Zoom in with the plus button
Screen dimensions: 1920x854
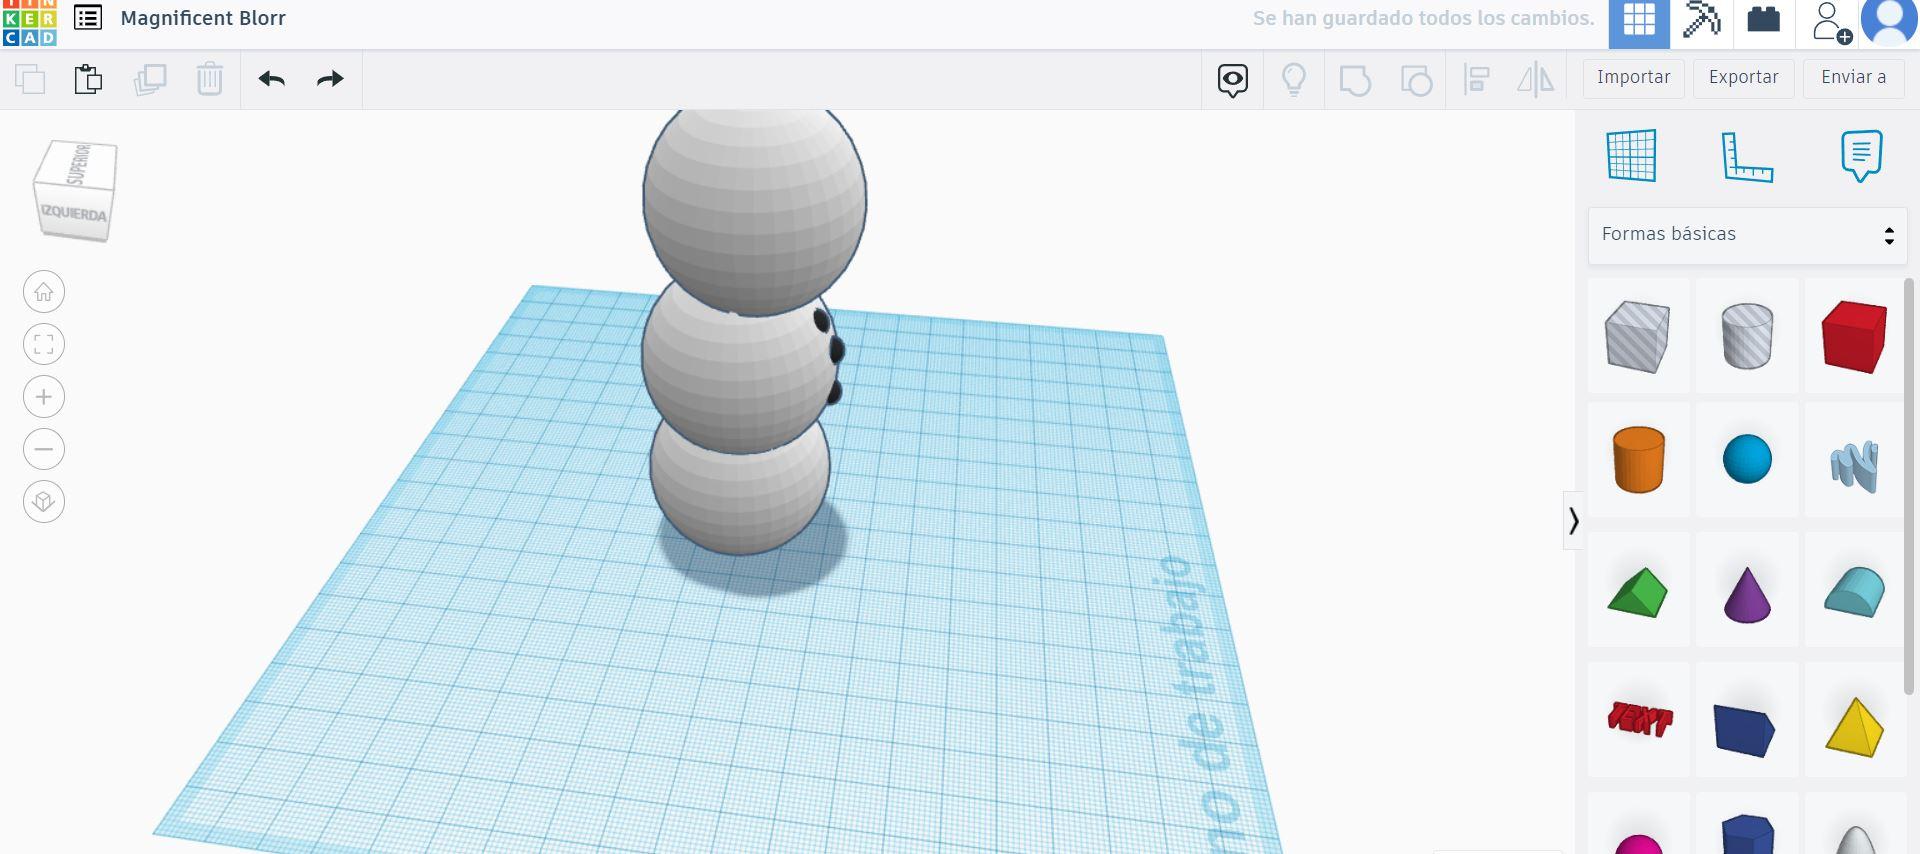click(44, 397)
